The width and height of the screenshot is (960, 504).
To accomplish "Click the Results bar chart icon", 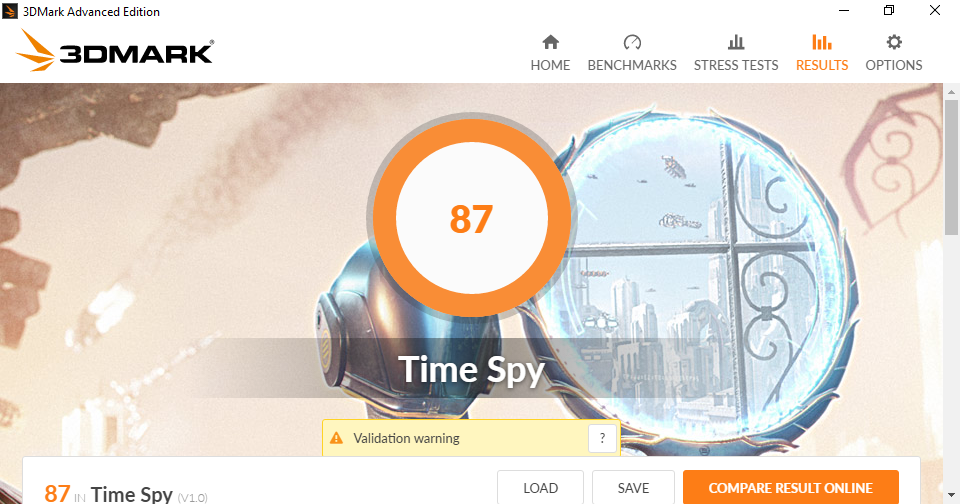I will pyautogui.click(x=822, y=42).
